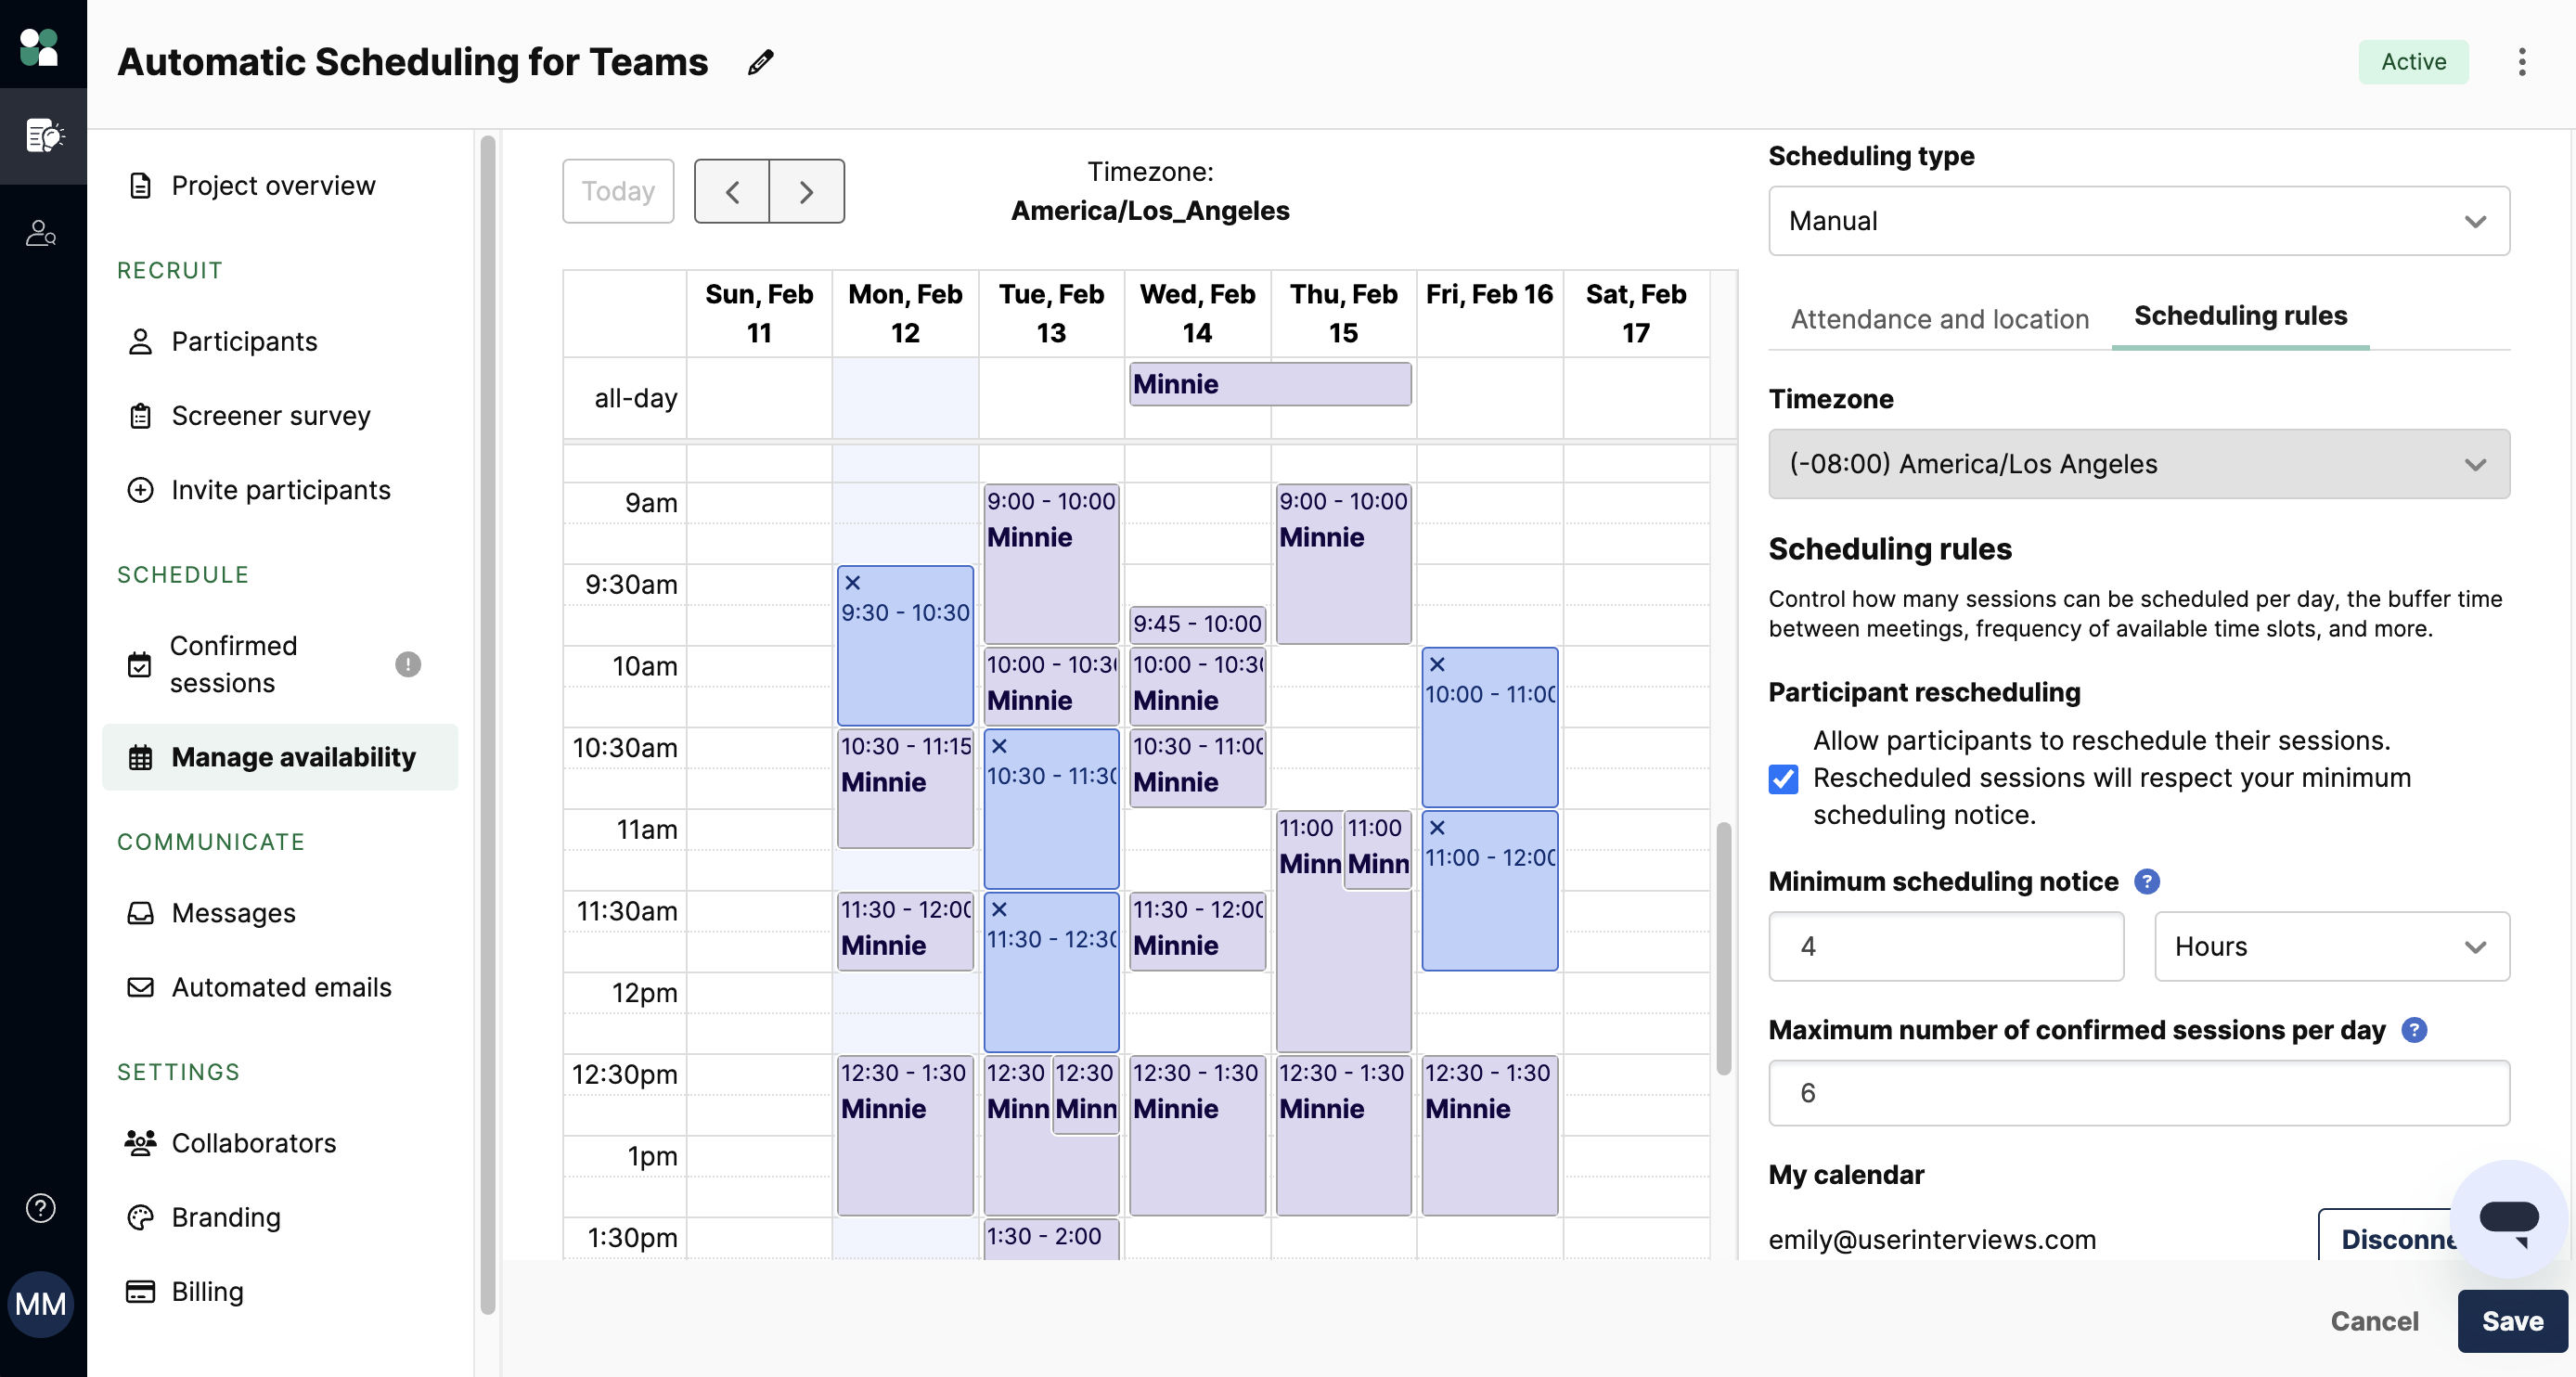Go to the previous week
Screen dimensions: 2576x1377
(732, 191)
